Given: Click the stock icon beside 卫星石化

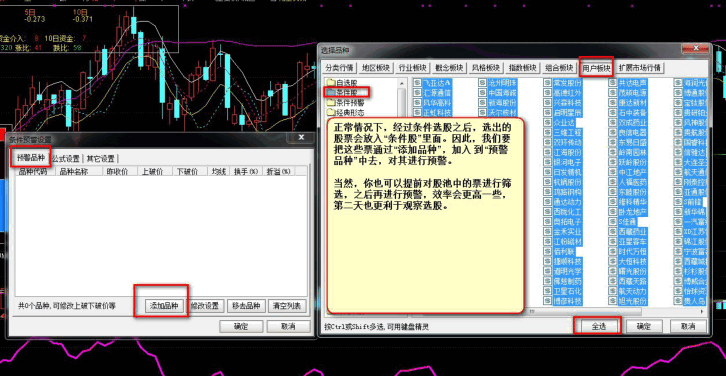Looking at the screenshot, I should coord(548,291).
